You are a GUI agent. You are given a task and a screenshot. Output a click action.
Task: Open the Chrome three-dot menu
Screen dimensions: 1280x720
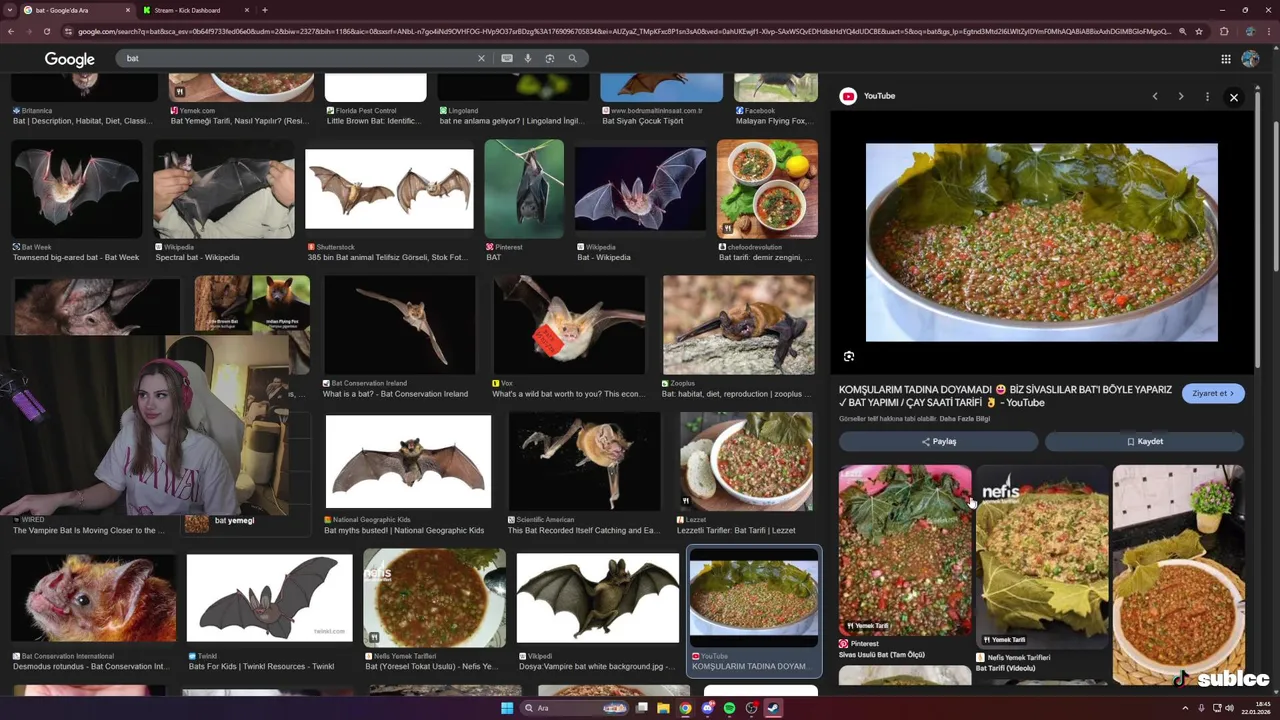click(1269, 31)
